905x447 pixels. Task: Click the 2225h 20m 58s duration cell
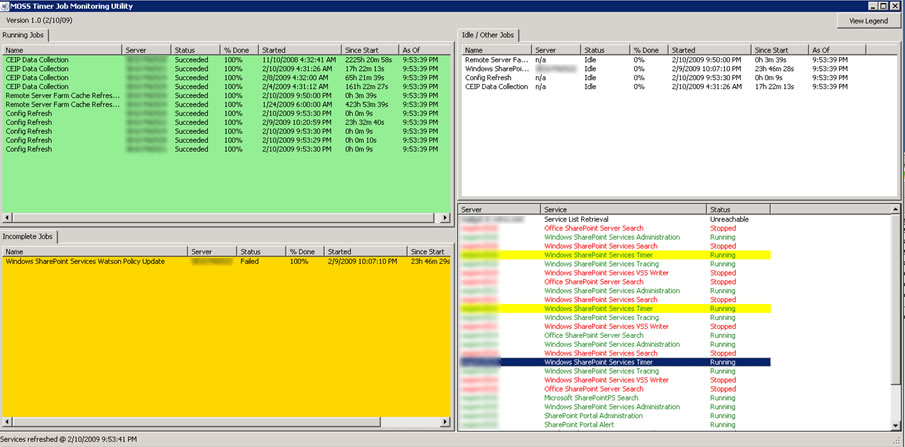pos(369,60)
